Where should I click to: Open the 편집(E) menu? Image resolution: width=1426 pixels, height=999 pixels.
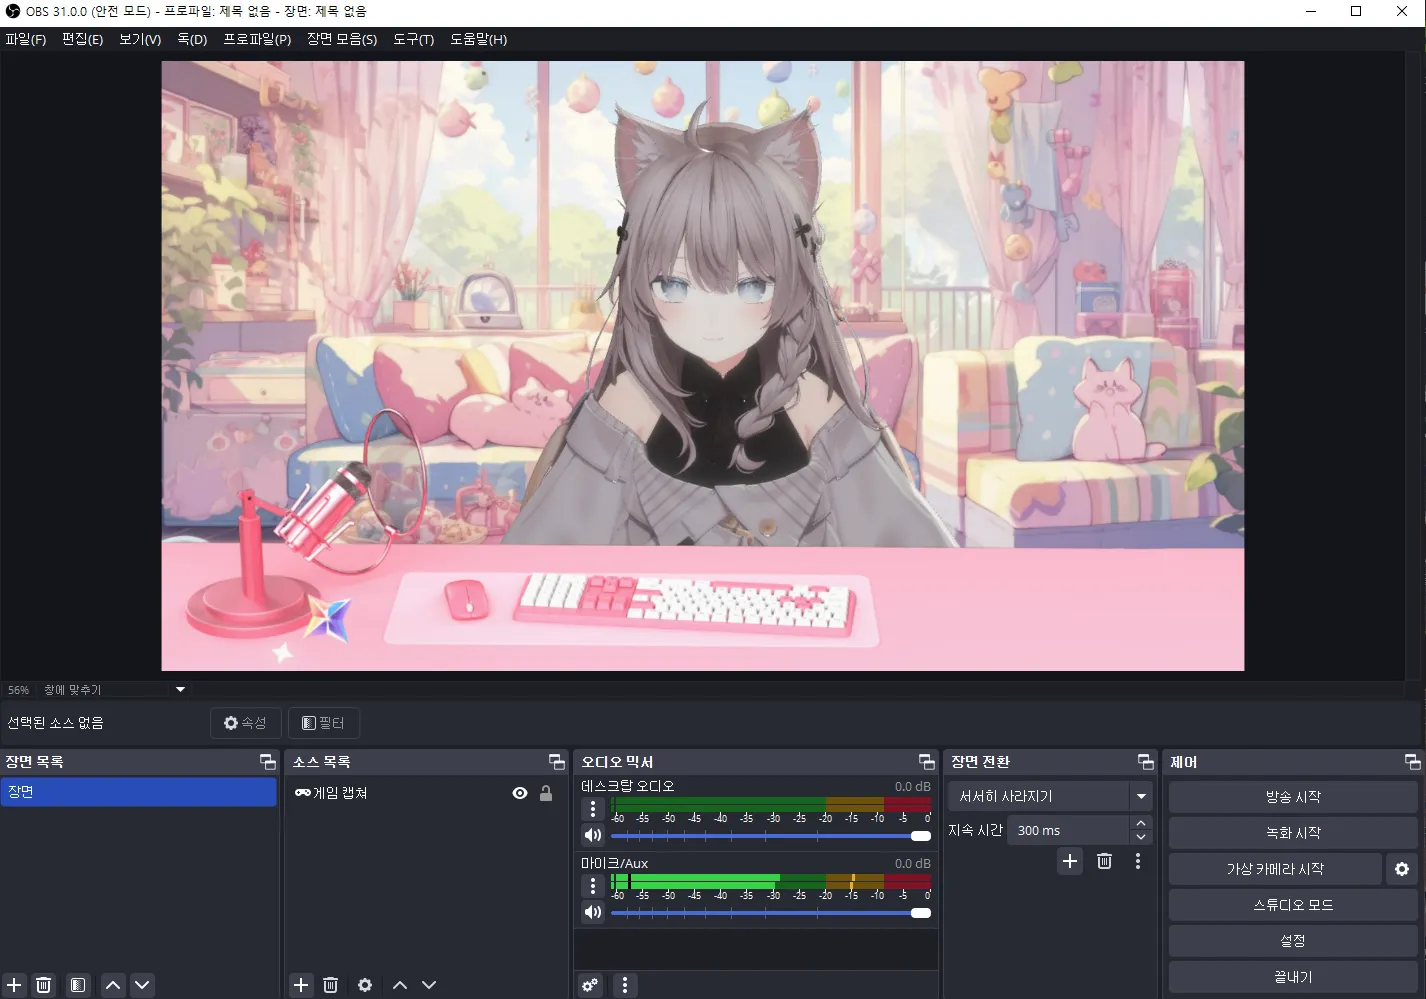click(x=83, y=39)
